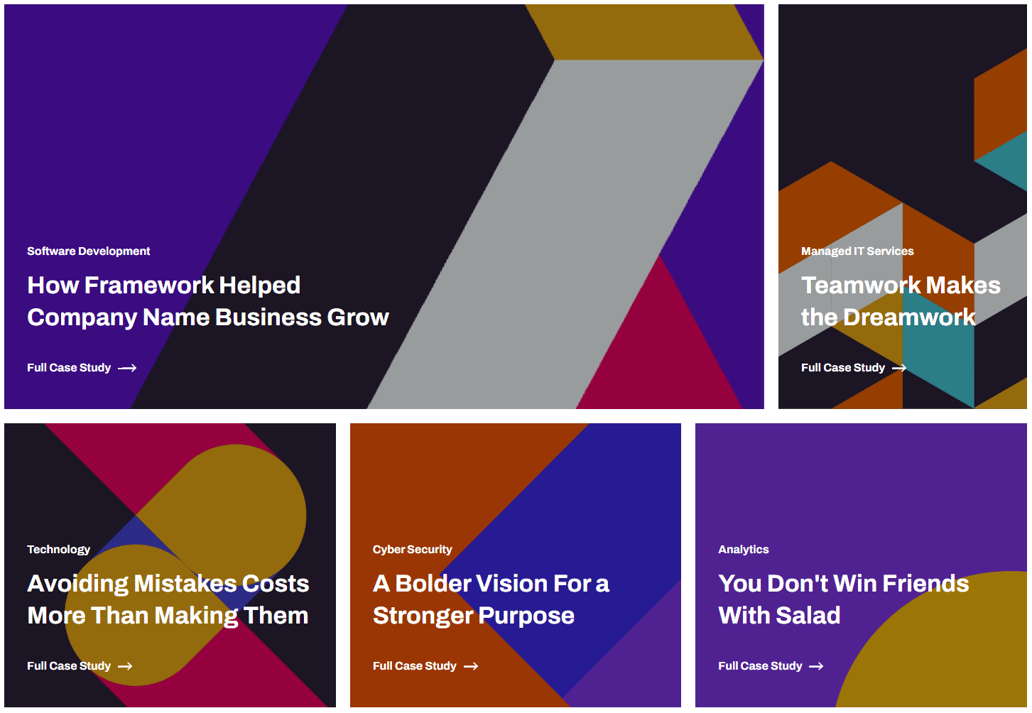Click the 'How Framework Helped Company Name Business Grow' headline
Viewport: 1032px width, 713px height.
coord(207,301)
